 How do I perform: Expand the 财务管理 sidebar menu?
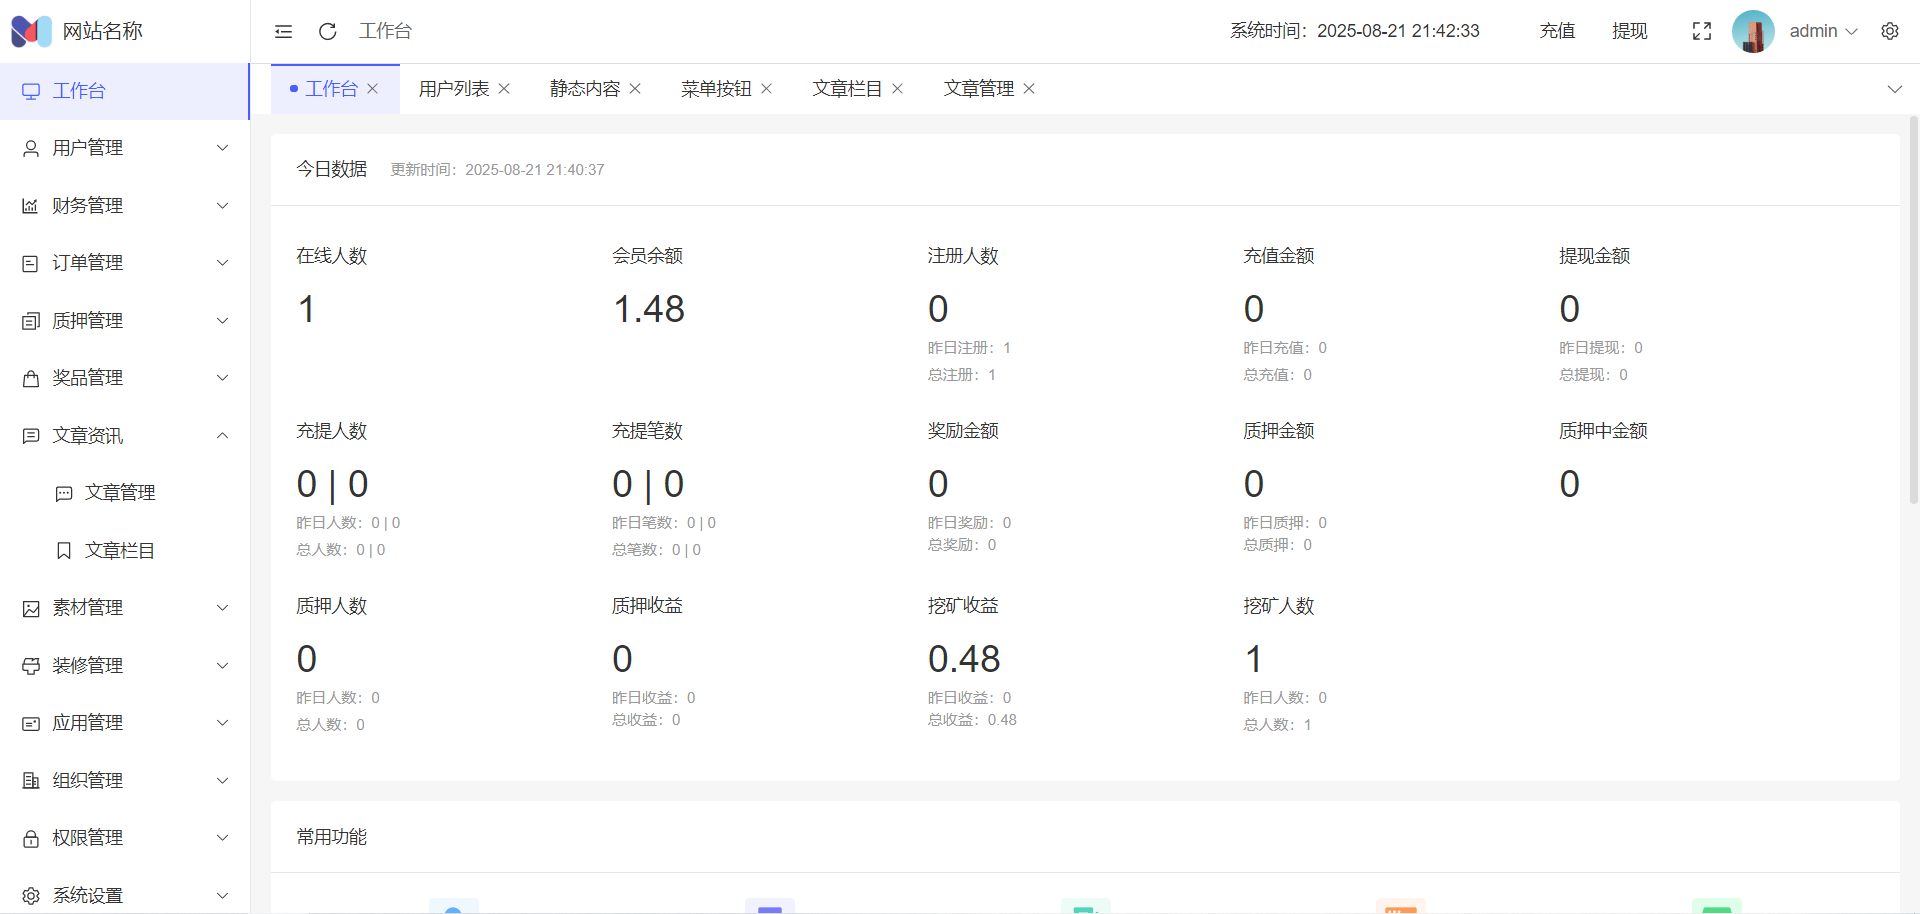pyautogui.click(x=124, y=206)
